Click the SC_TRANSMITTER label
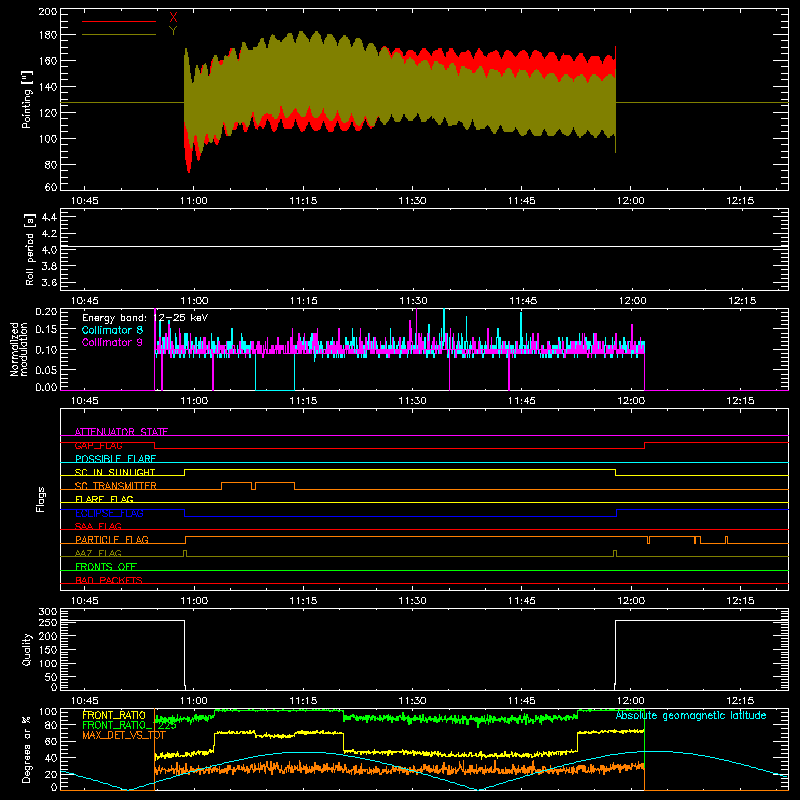 (115, 486)
